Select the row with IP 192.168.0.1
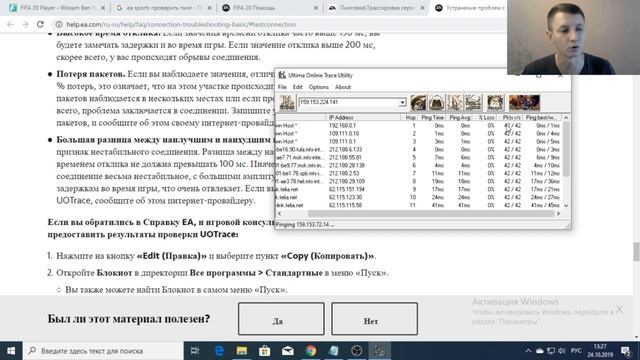 (x=419, y=126)
